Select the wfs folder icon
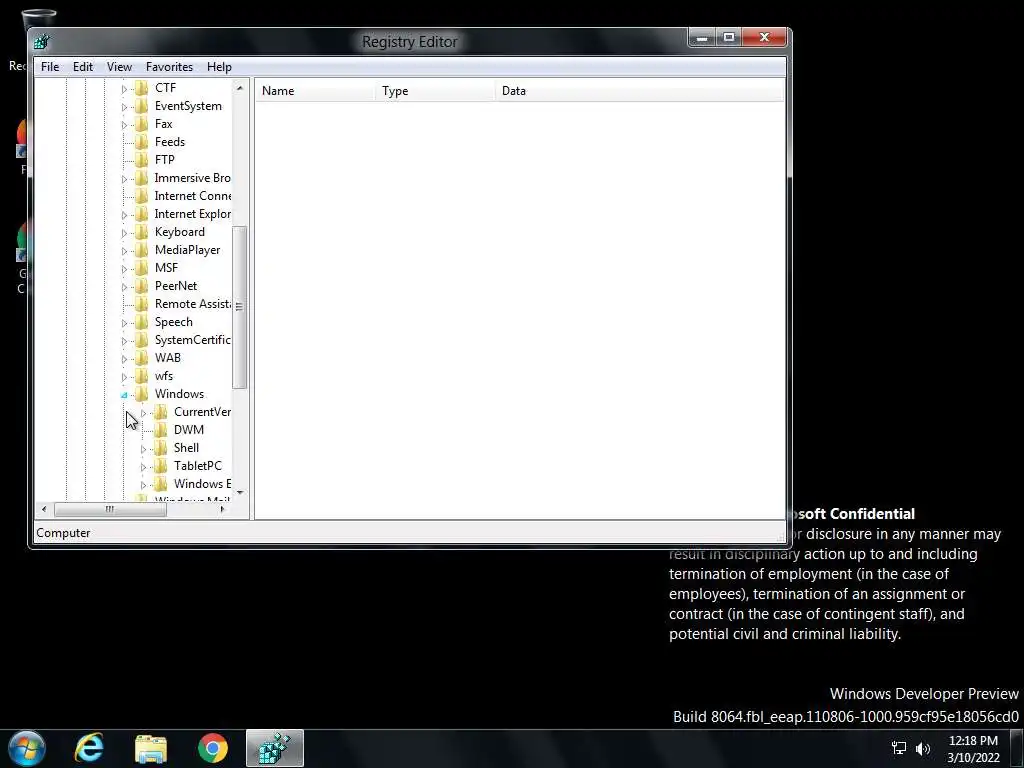This screenshot has height=768, width=1024. click(x=141, y=376)
